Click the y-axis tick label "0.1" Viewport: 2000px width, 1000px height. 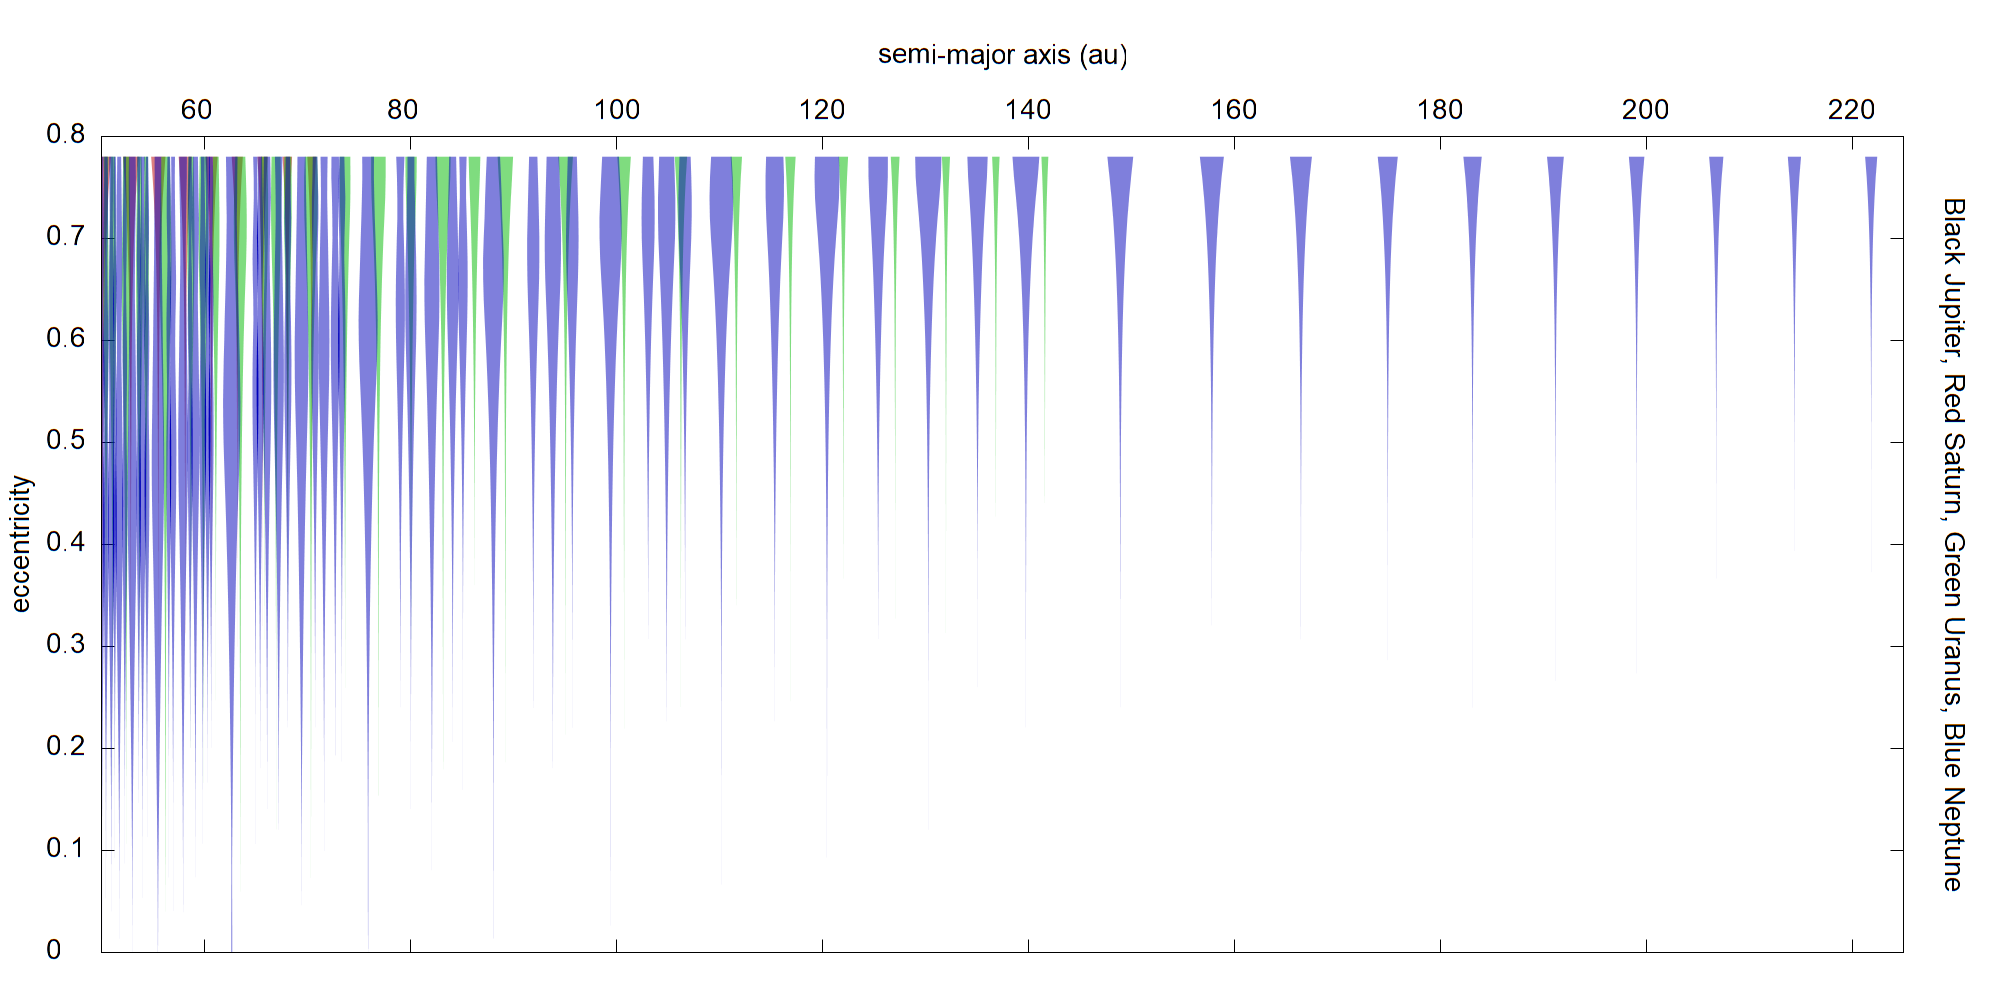pos(66,849)
